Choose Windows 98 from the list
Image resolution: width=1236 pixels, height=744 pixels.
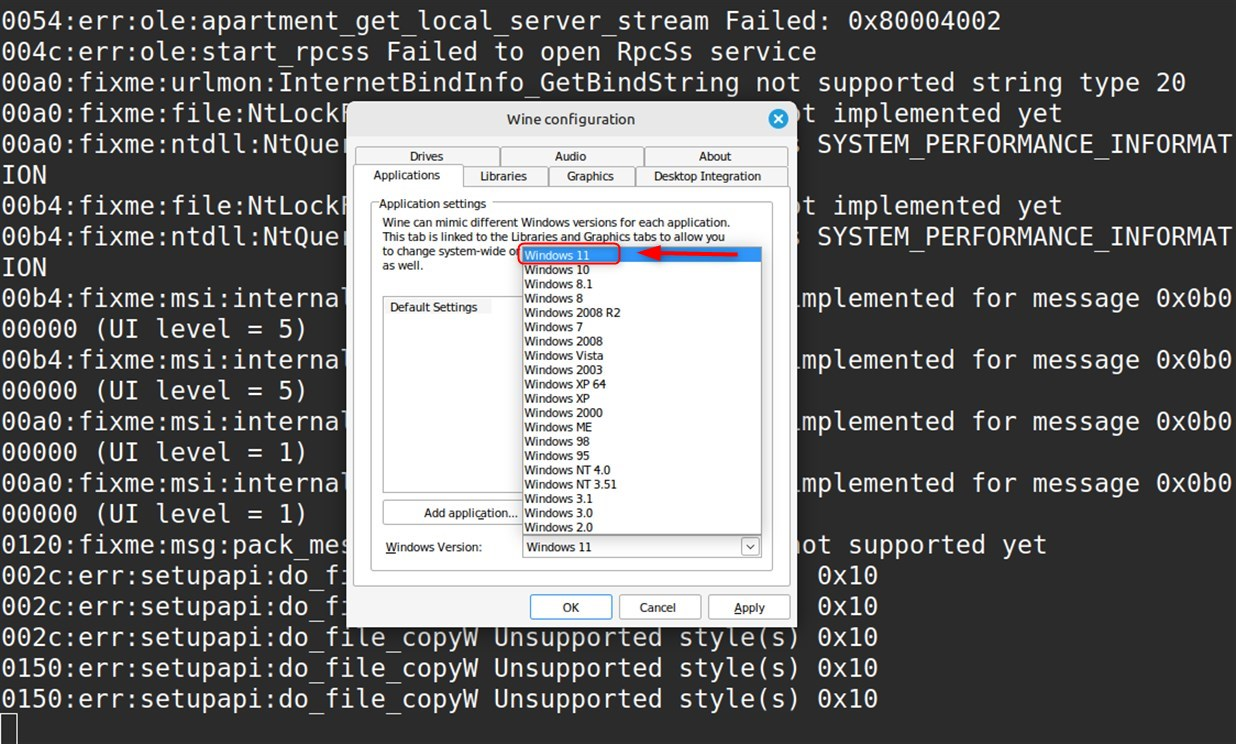click(641, 441)
